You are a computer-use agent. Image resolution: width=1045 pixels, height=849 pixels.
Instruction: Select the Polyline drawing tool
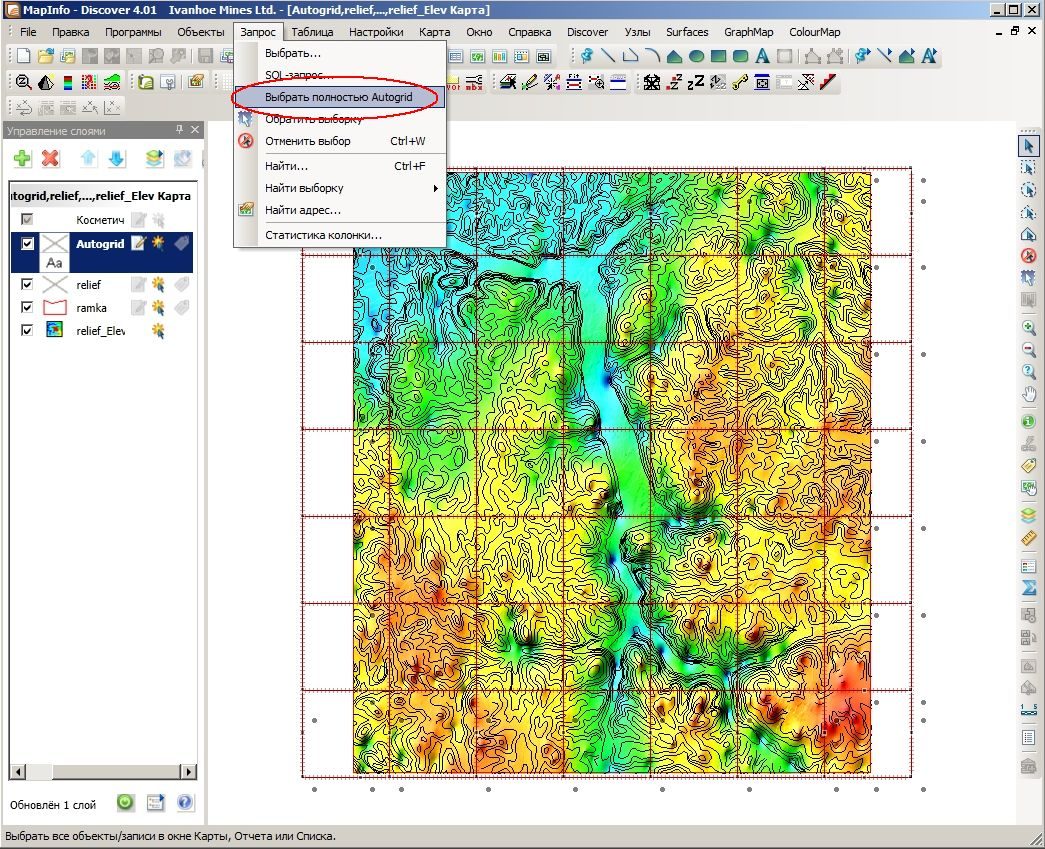(630, 56)
